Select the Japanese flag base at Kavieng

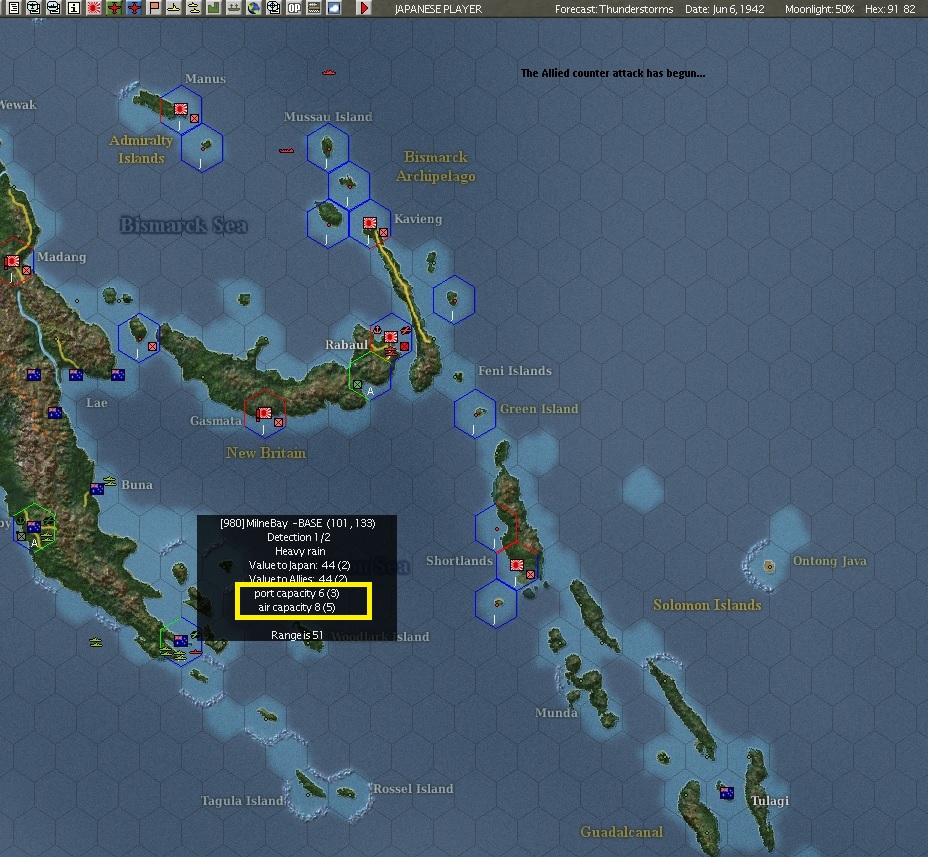370,223
